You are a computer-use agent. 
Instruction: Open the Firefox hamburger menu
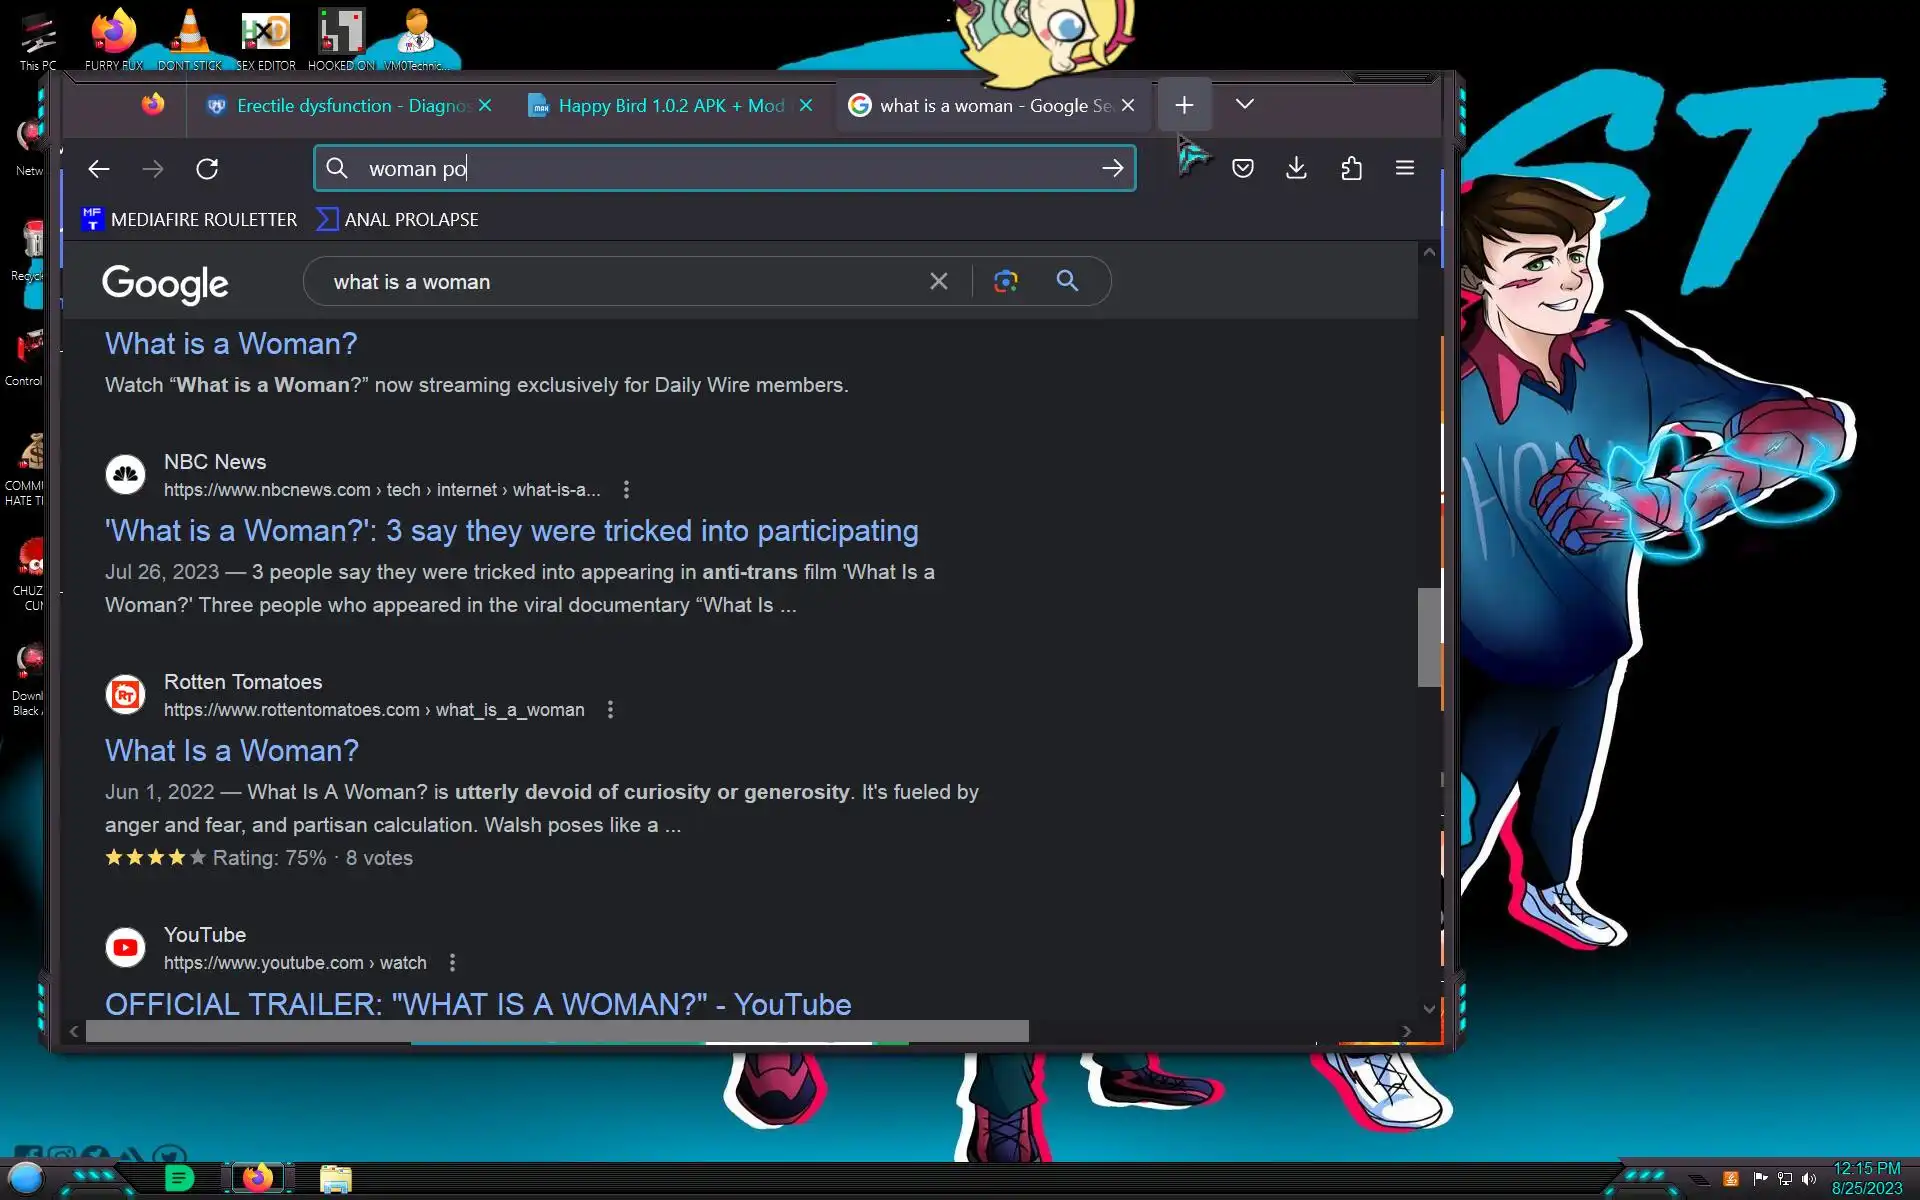[x=1404, y=168]
